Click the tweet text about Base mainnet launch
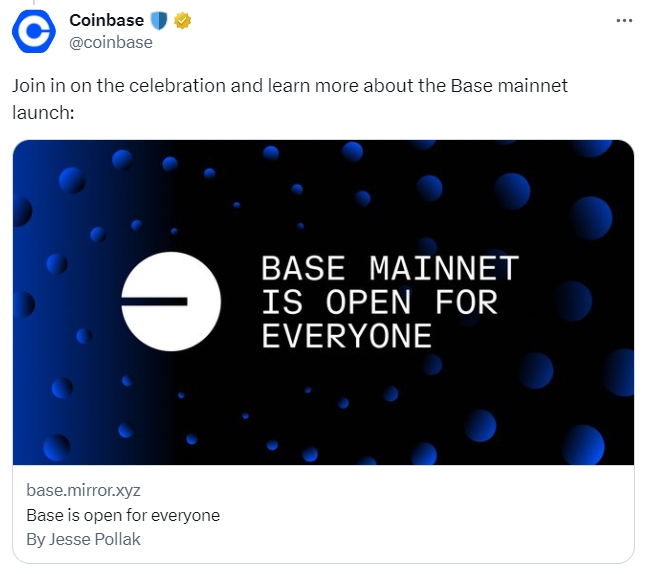The height and width of the screenshot is (574, 648). pos(290,99)
